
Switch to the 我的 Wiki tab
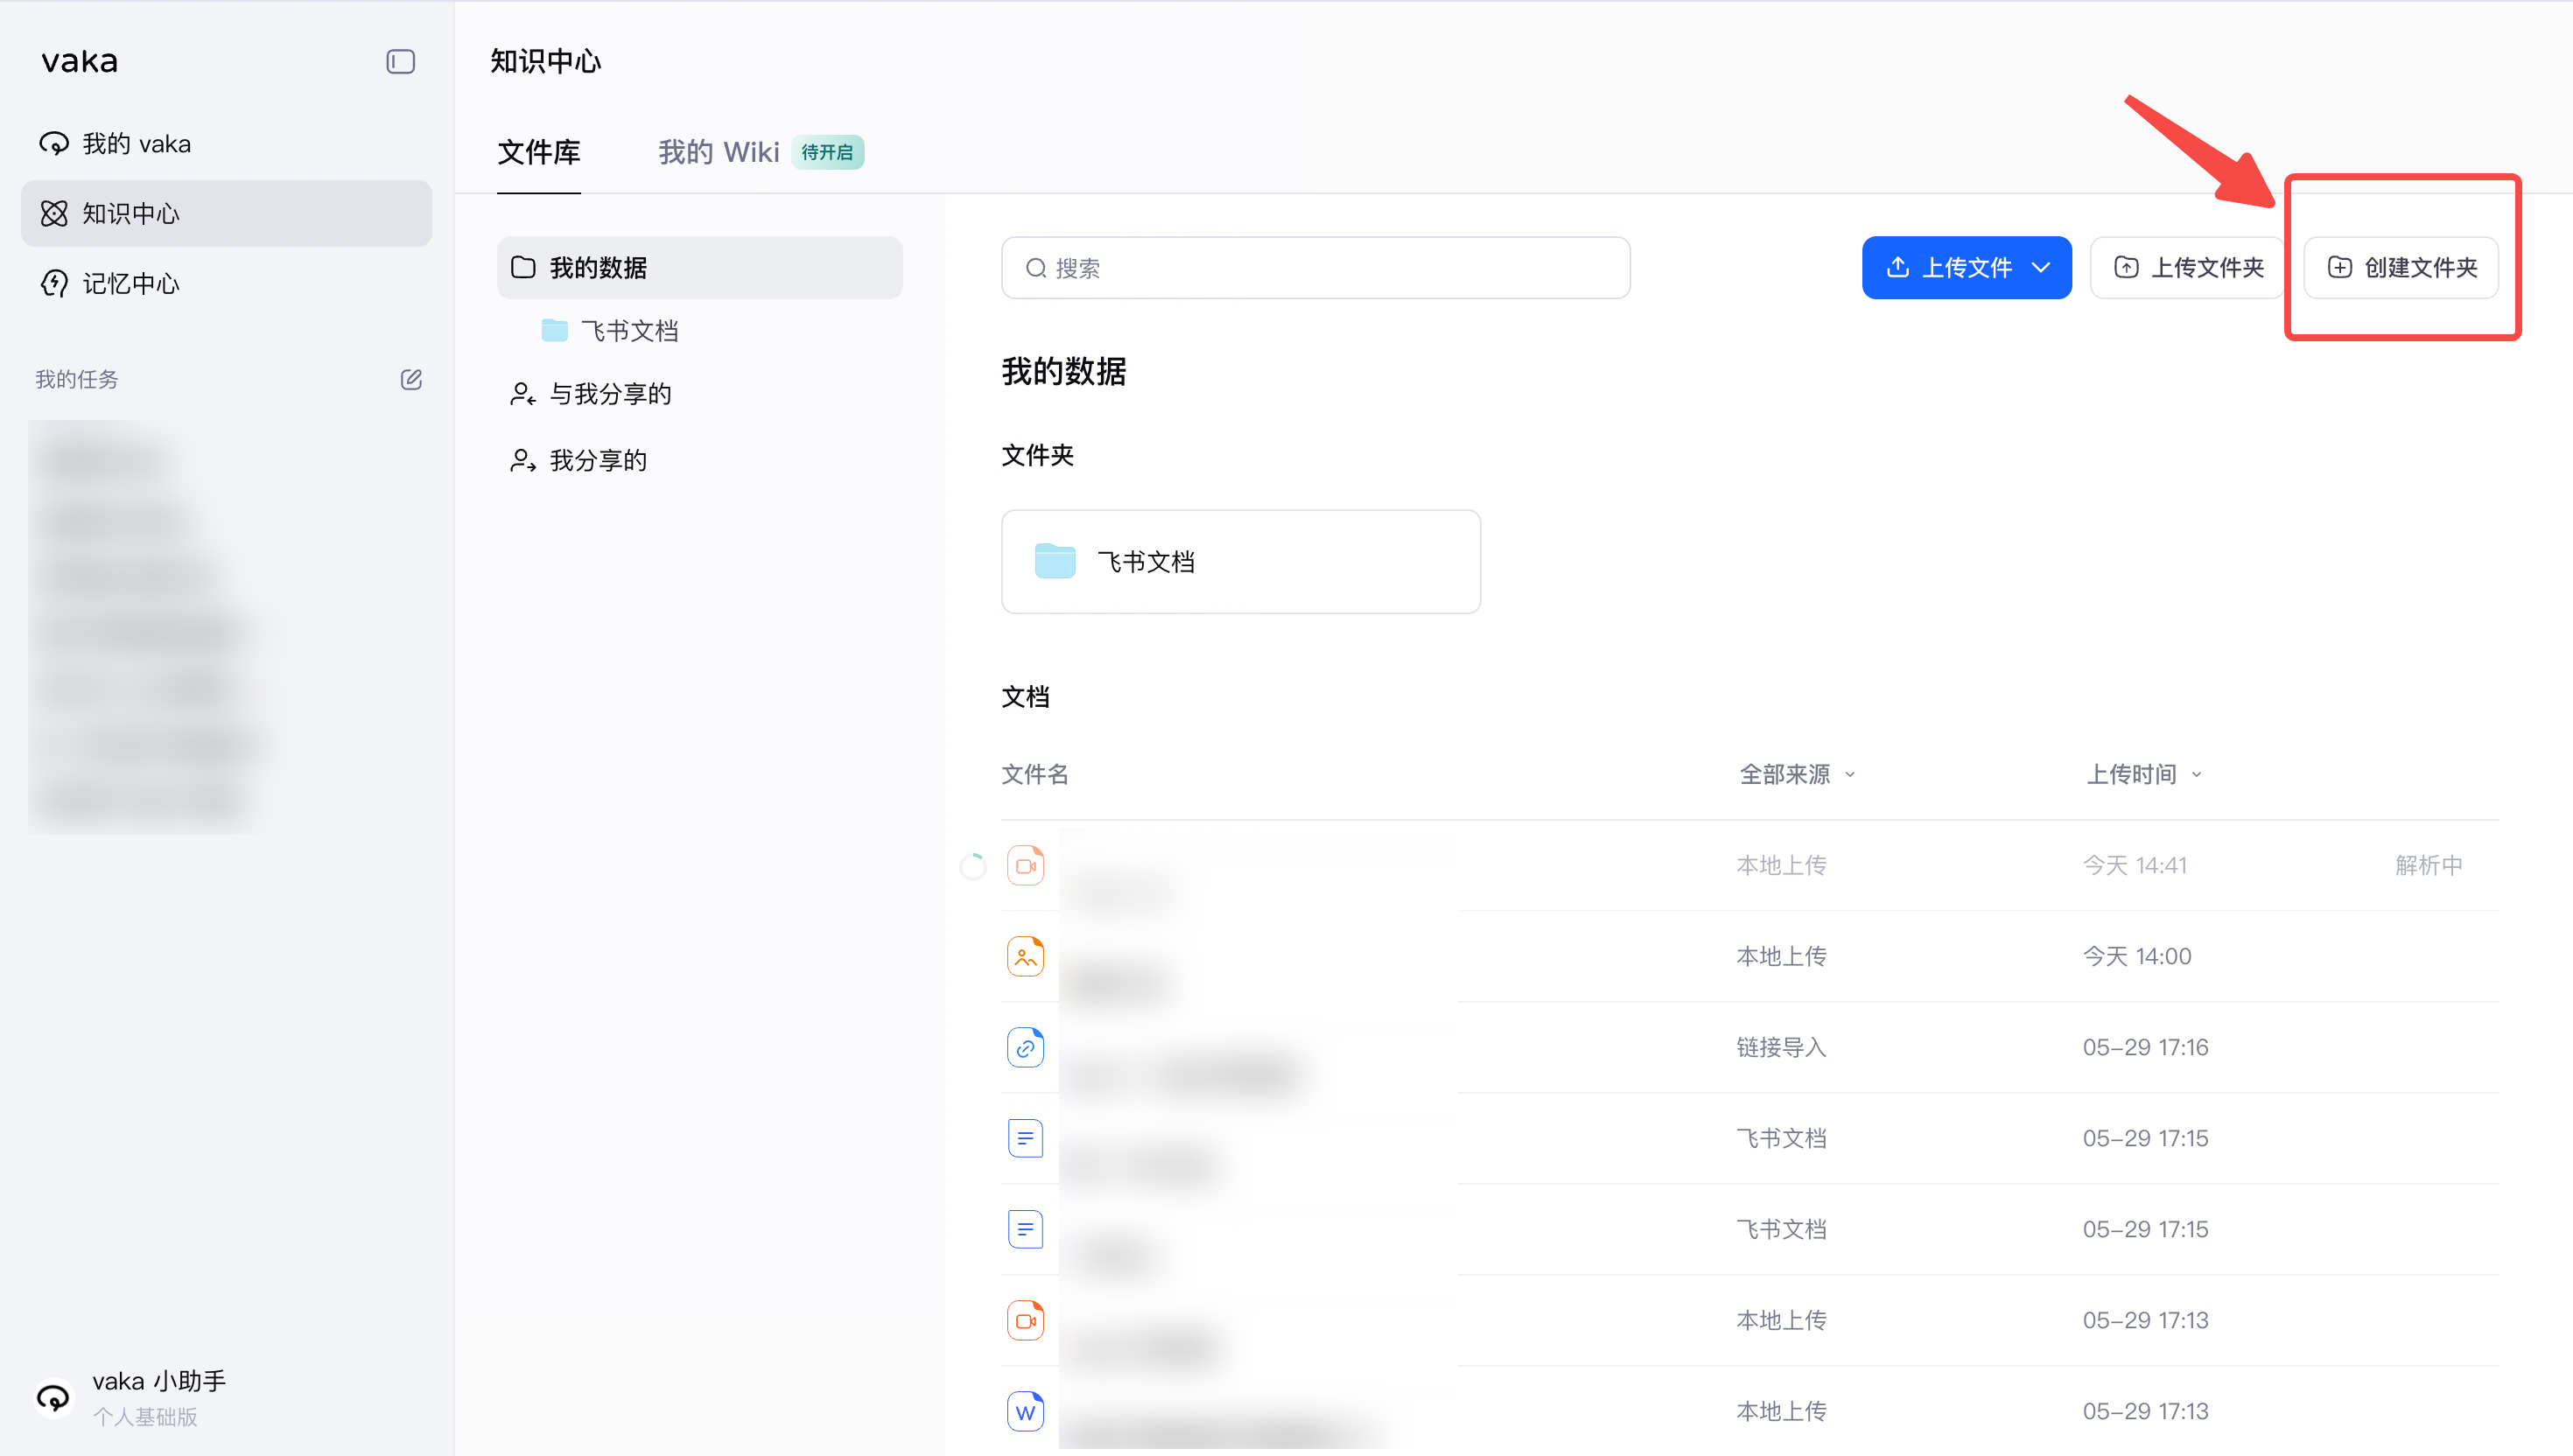tap(718, 152)
